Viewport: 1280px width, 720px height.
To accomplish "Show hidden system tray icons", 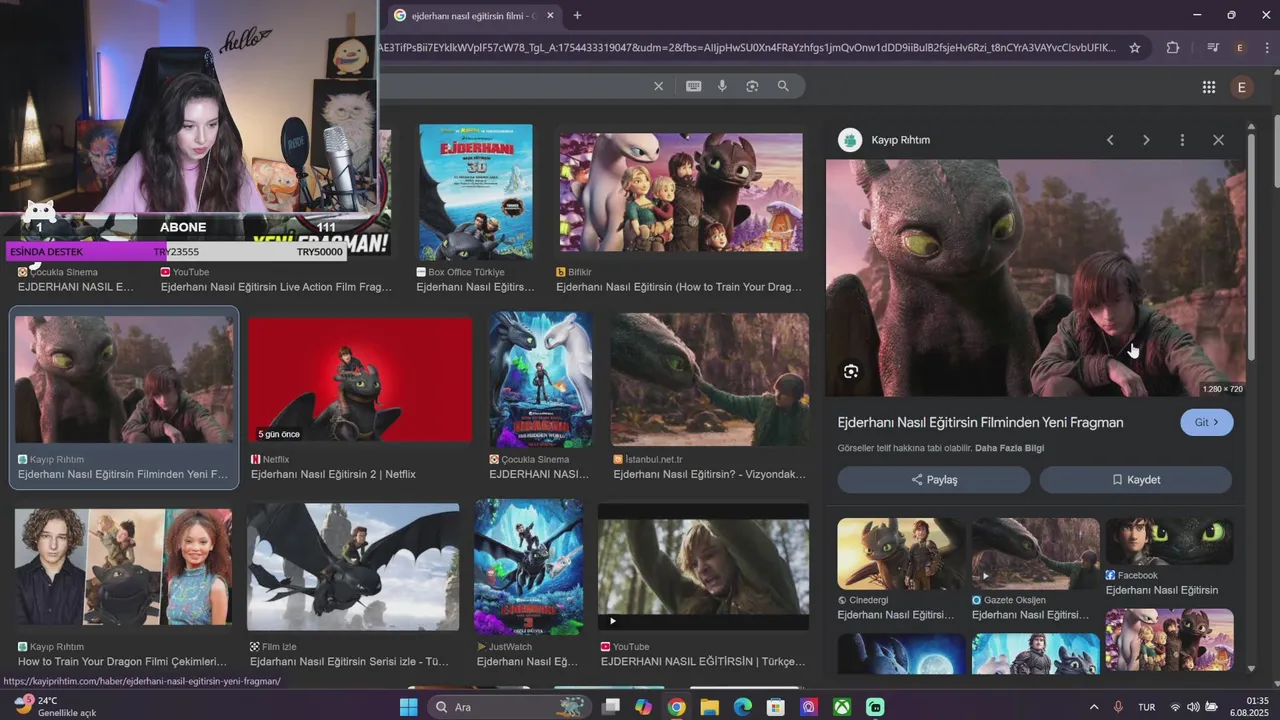I will [x=1093, y=707].
